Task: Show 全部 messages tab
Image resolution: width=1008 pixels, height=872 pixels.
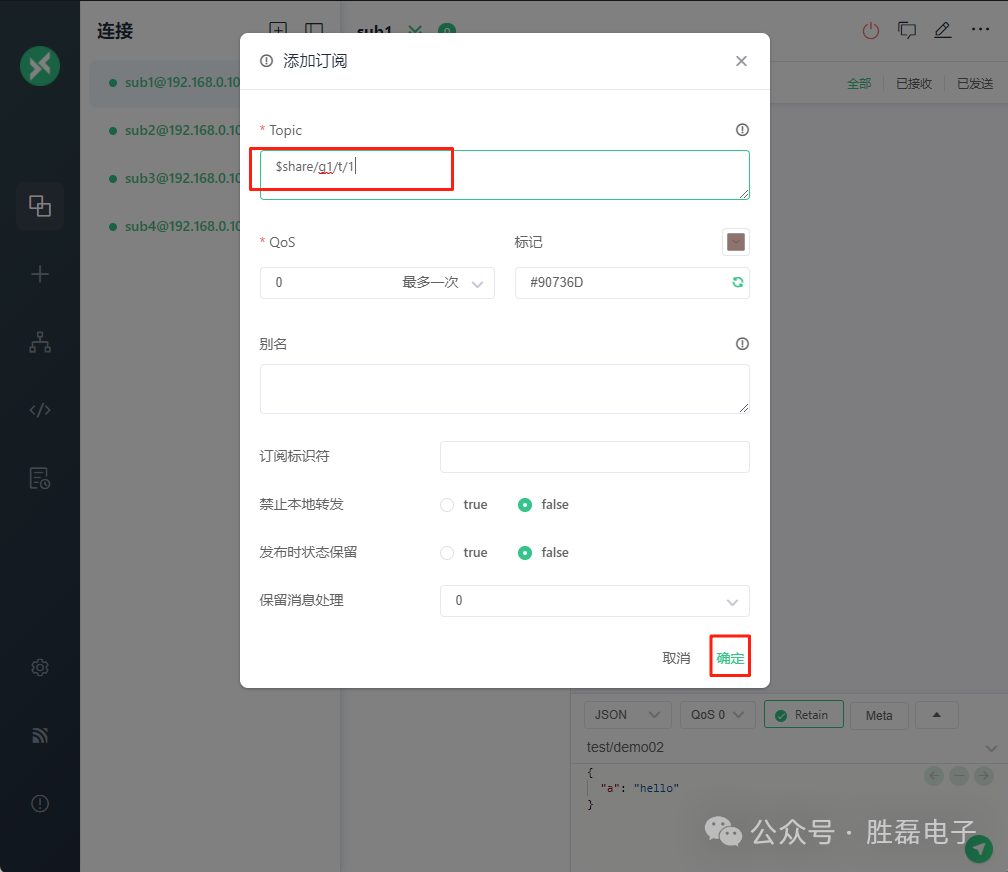Action: (x=859, y=84)
